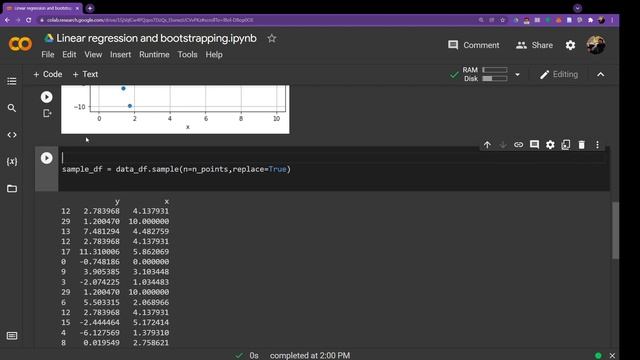Click in the code editor line with sample_df

(176, 169)
